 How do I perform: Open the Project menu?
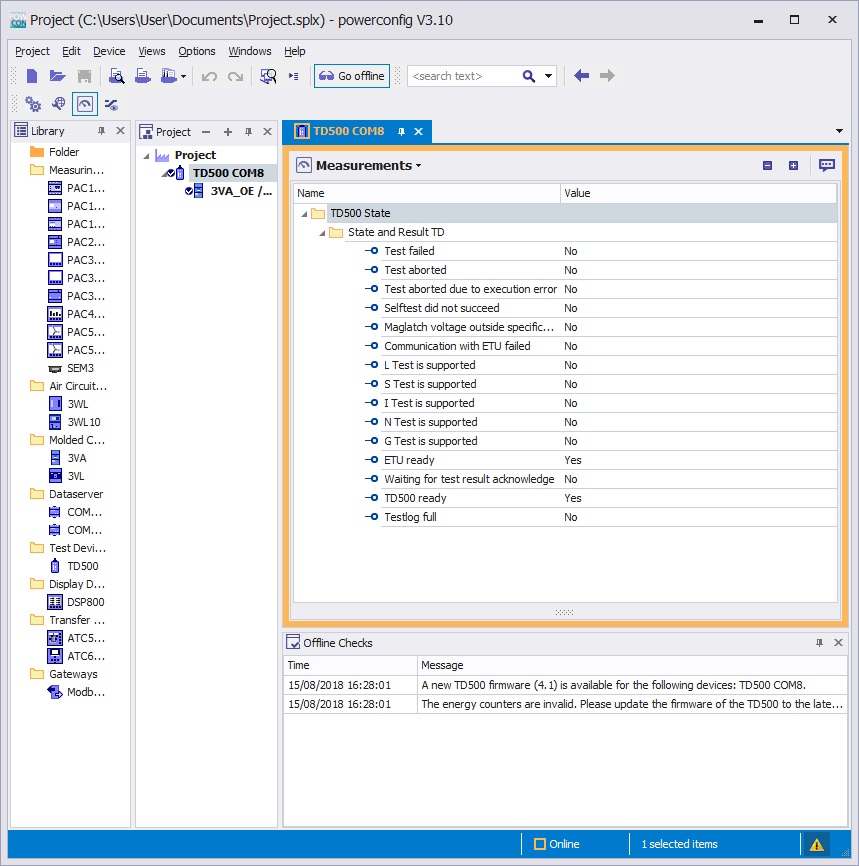(32, 51)
